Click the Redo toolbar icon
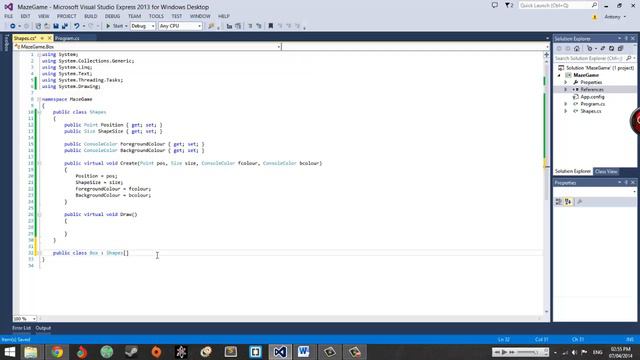This screenshot has width=640, height=360. click(x=91, y=26)
